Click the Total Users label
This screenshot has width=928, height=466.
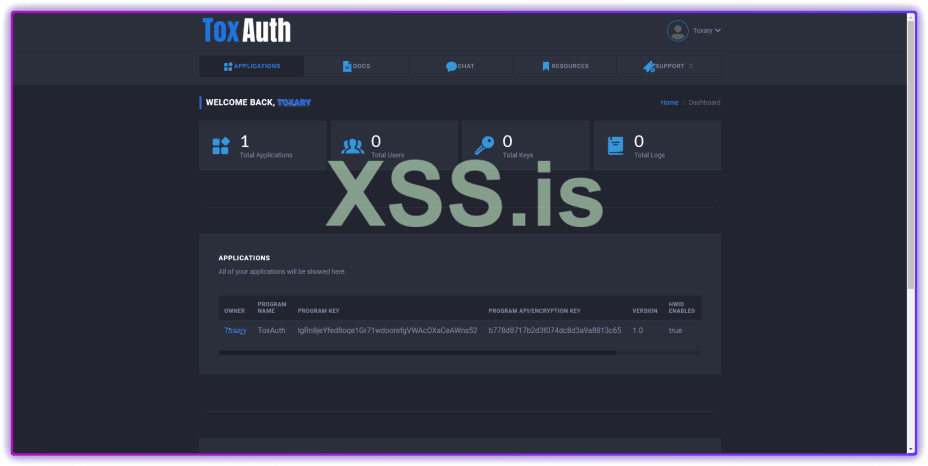pos(388,155)
